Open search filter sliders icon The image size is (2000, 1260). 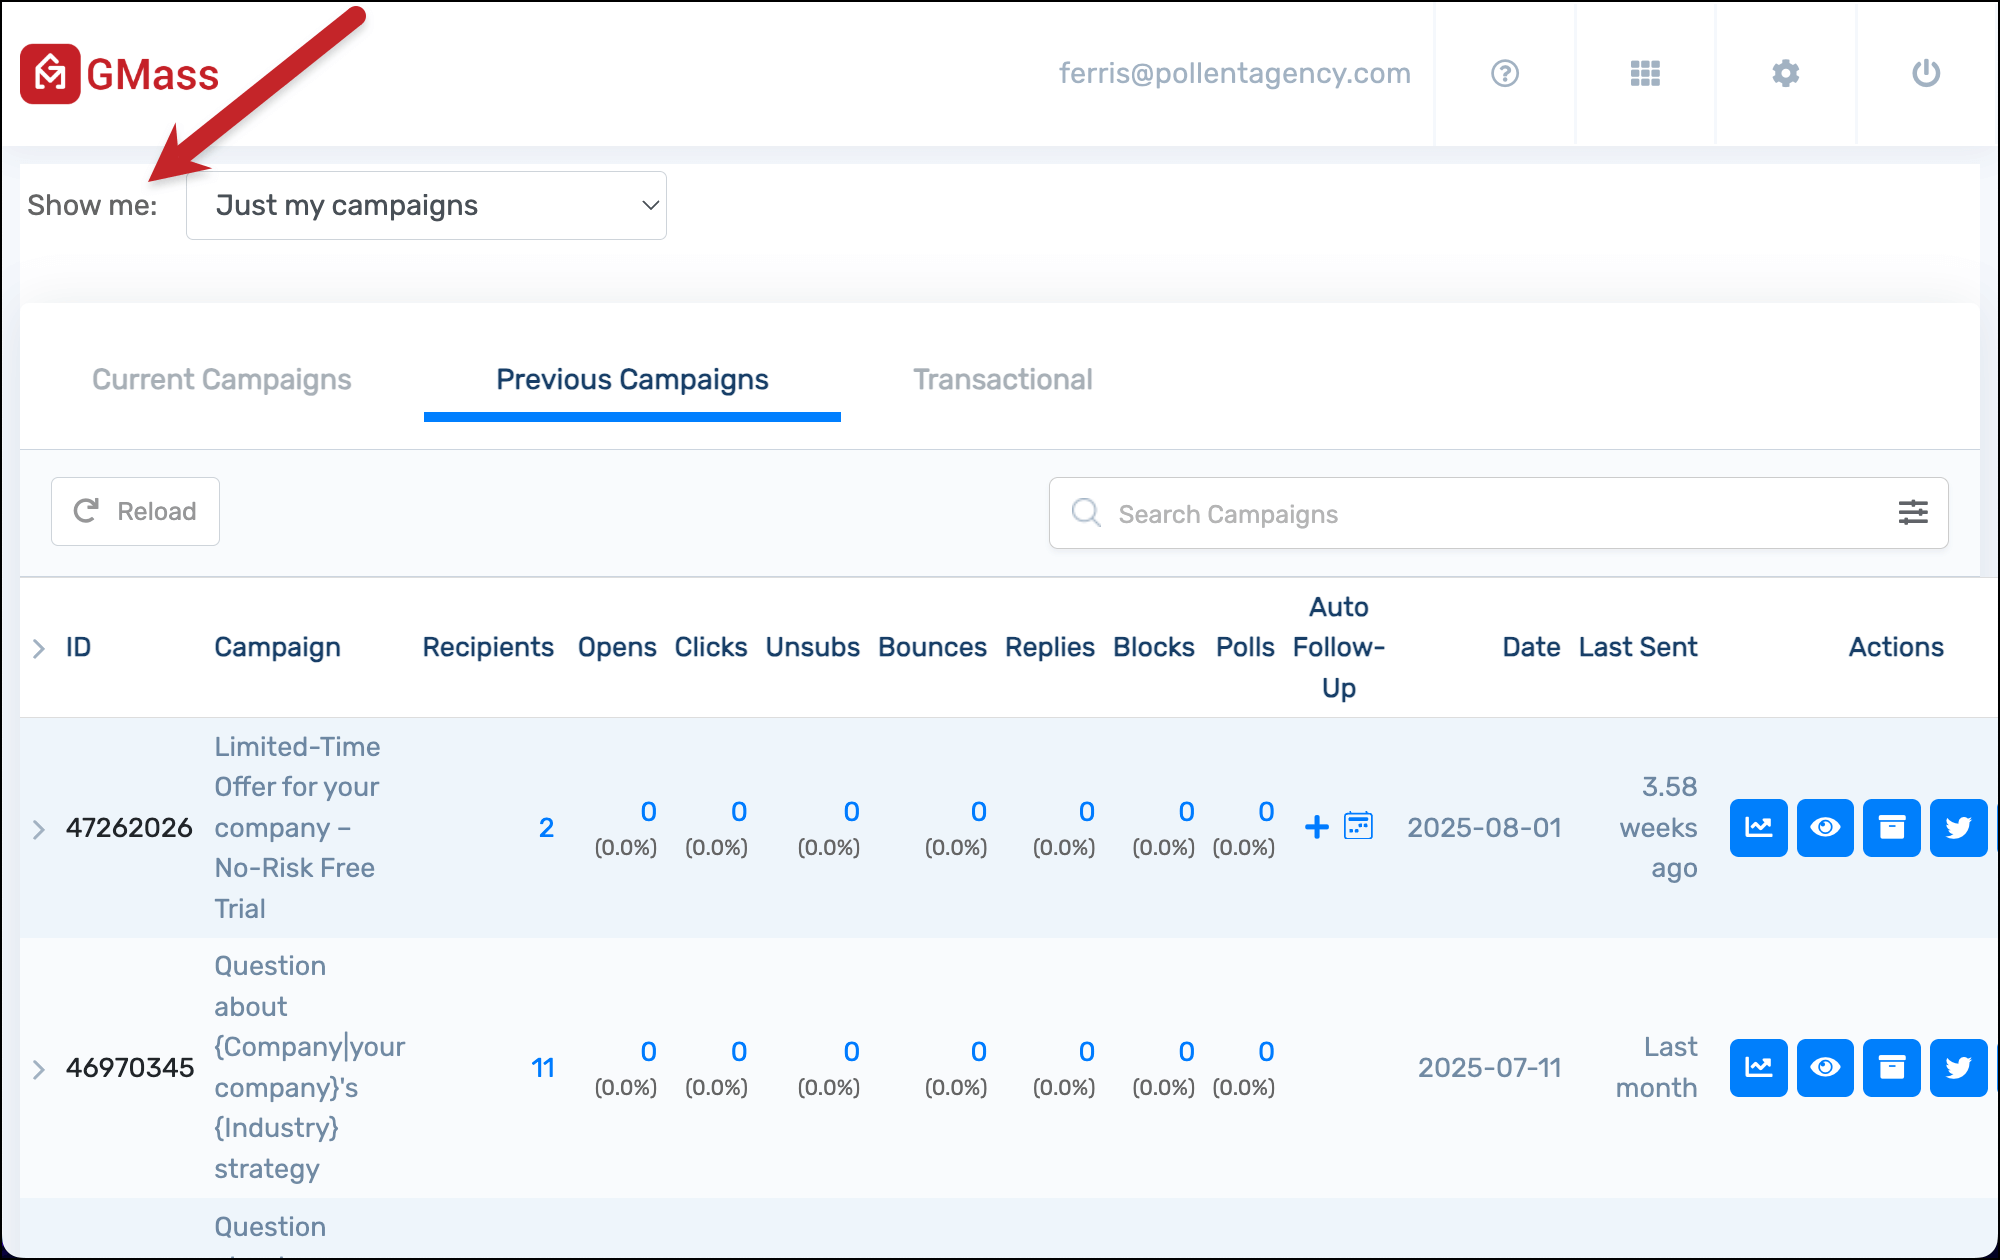pyautogui.click(x=1912, y=513)
